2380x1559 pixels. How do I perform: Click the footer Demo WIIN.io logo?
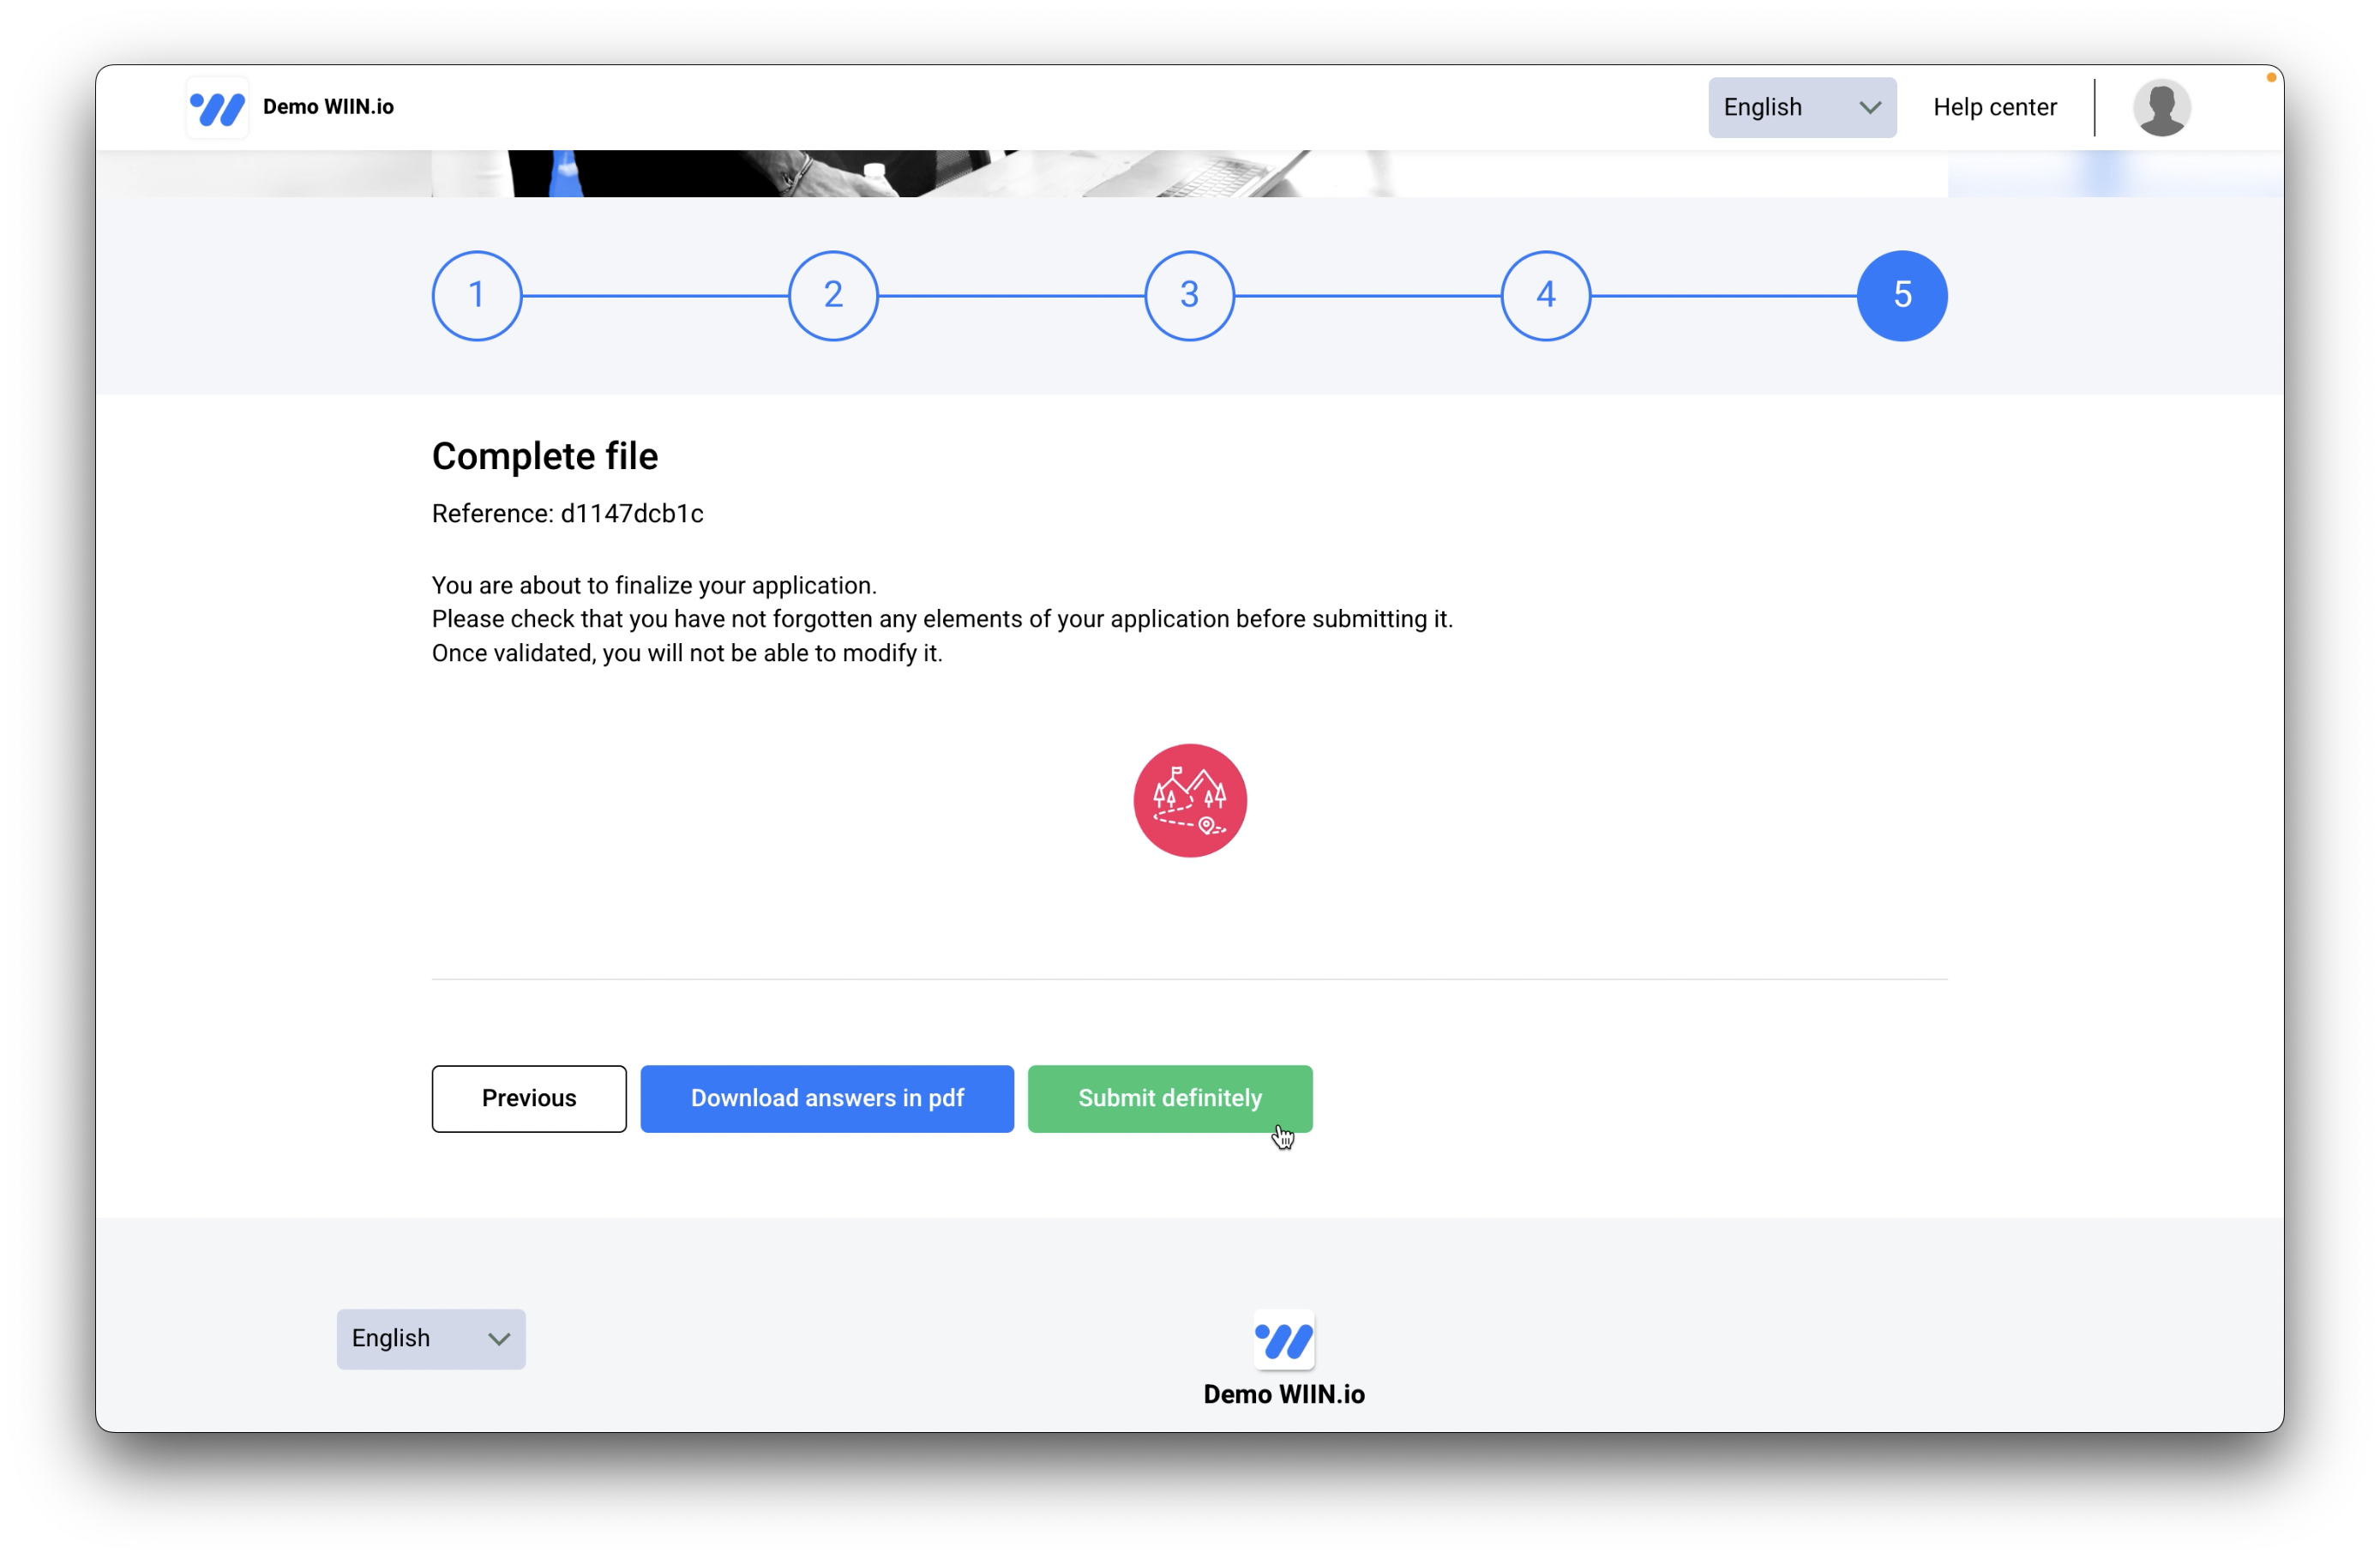coord(1284,1340)
